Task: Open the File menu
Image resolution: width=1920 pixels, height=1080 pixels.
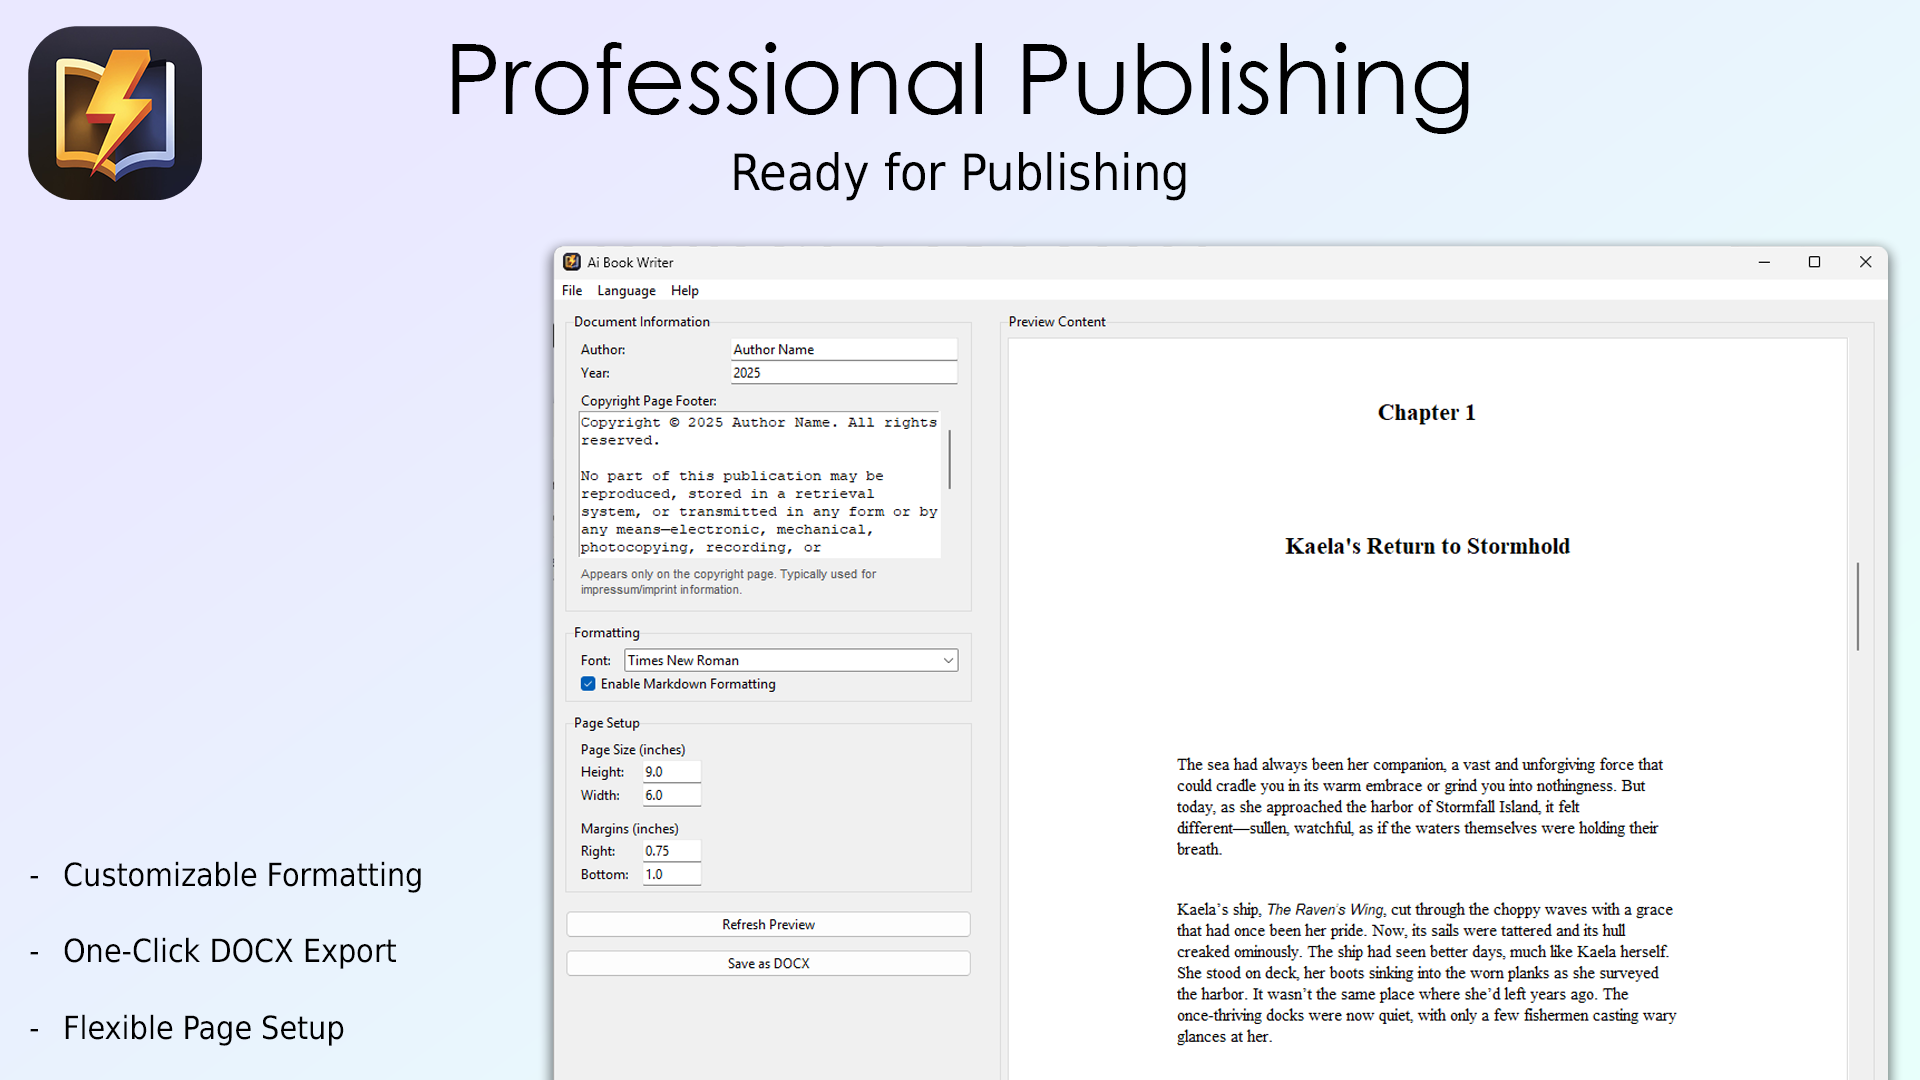Action: tap(571, 290)
